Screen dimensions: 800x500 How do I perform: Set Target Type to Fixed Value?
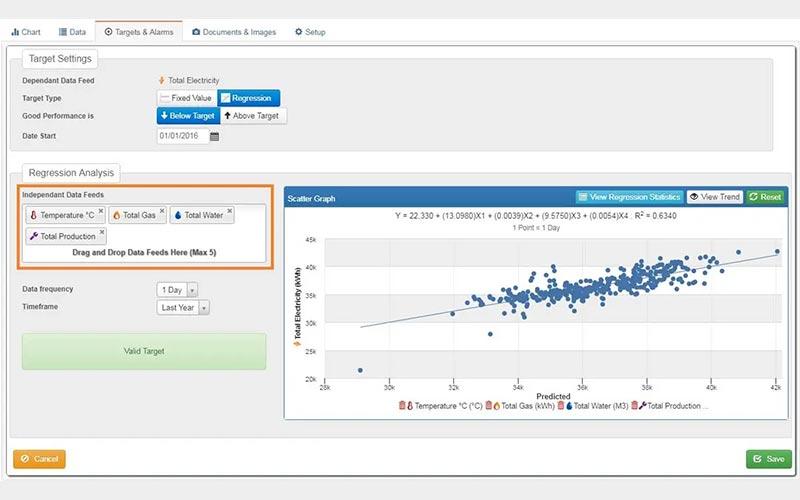pos(187,98)
